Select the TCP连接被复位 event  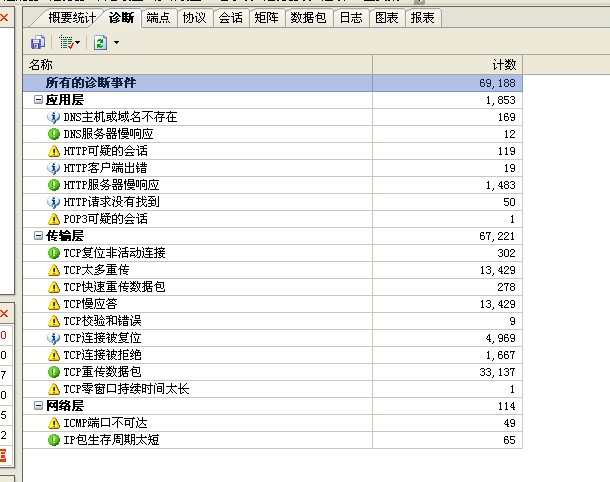click(x=102, y=338)
